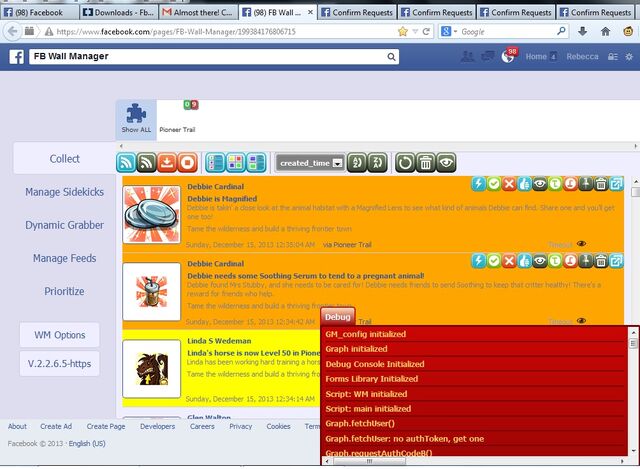The image size is (640, 469).
Task: Click red X icon on Soothing Serum post
Action: click(509, 261)
